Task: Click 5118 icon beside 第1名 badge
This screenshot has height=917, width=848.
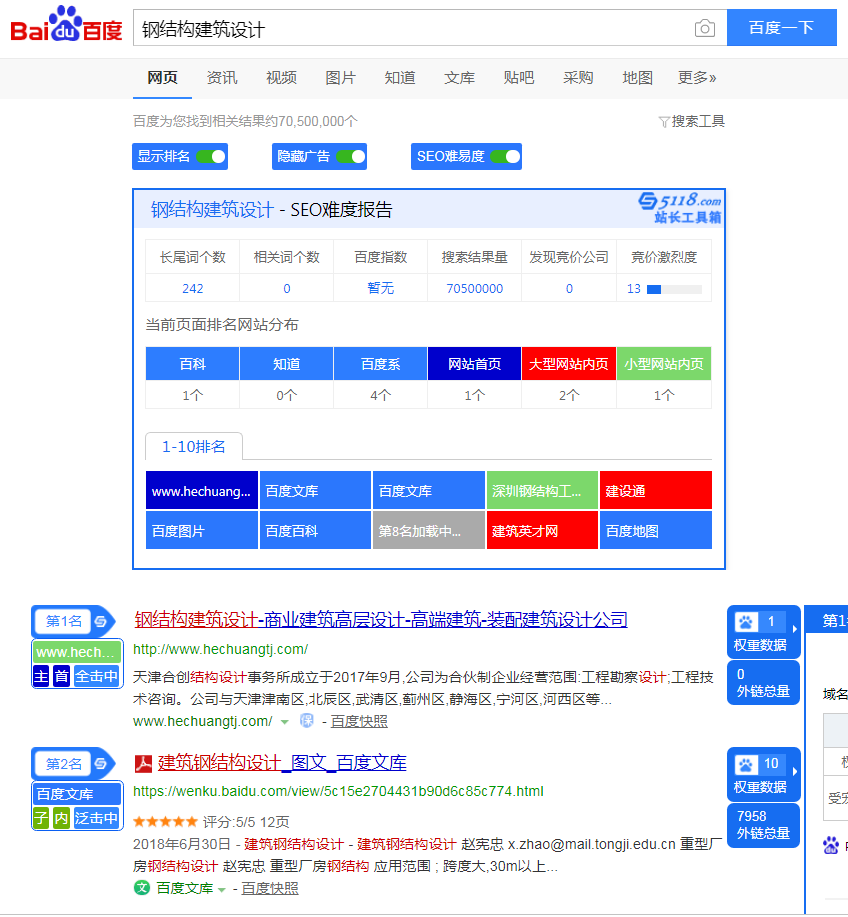Action: [x=101, y=621]
